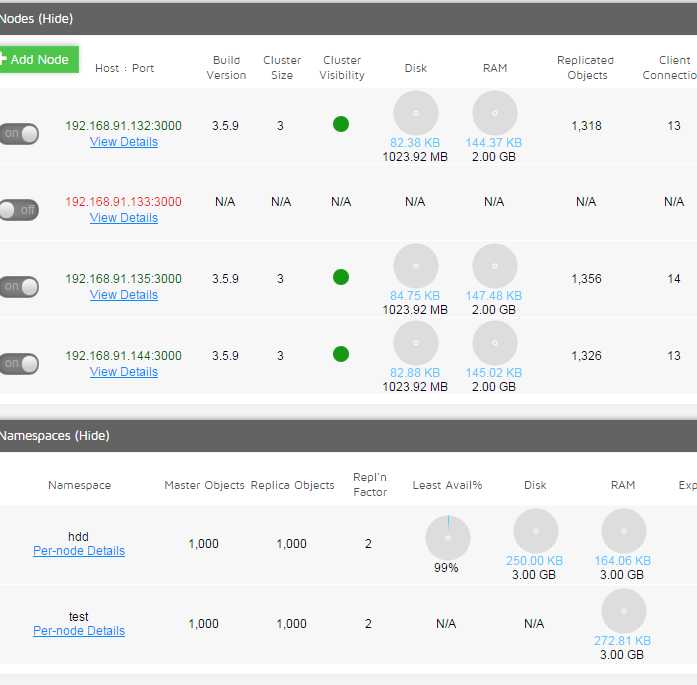Click green cluster visibility dot for node 192.168.91.135
697x685 pixels.
tap(341, 277)
